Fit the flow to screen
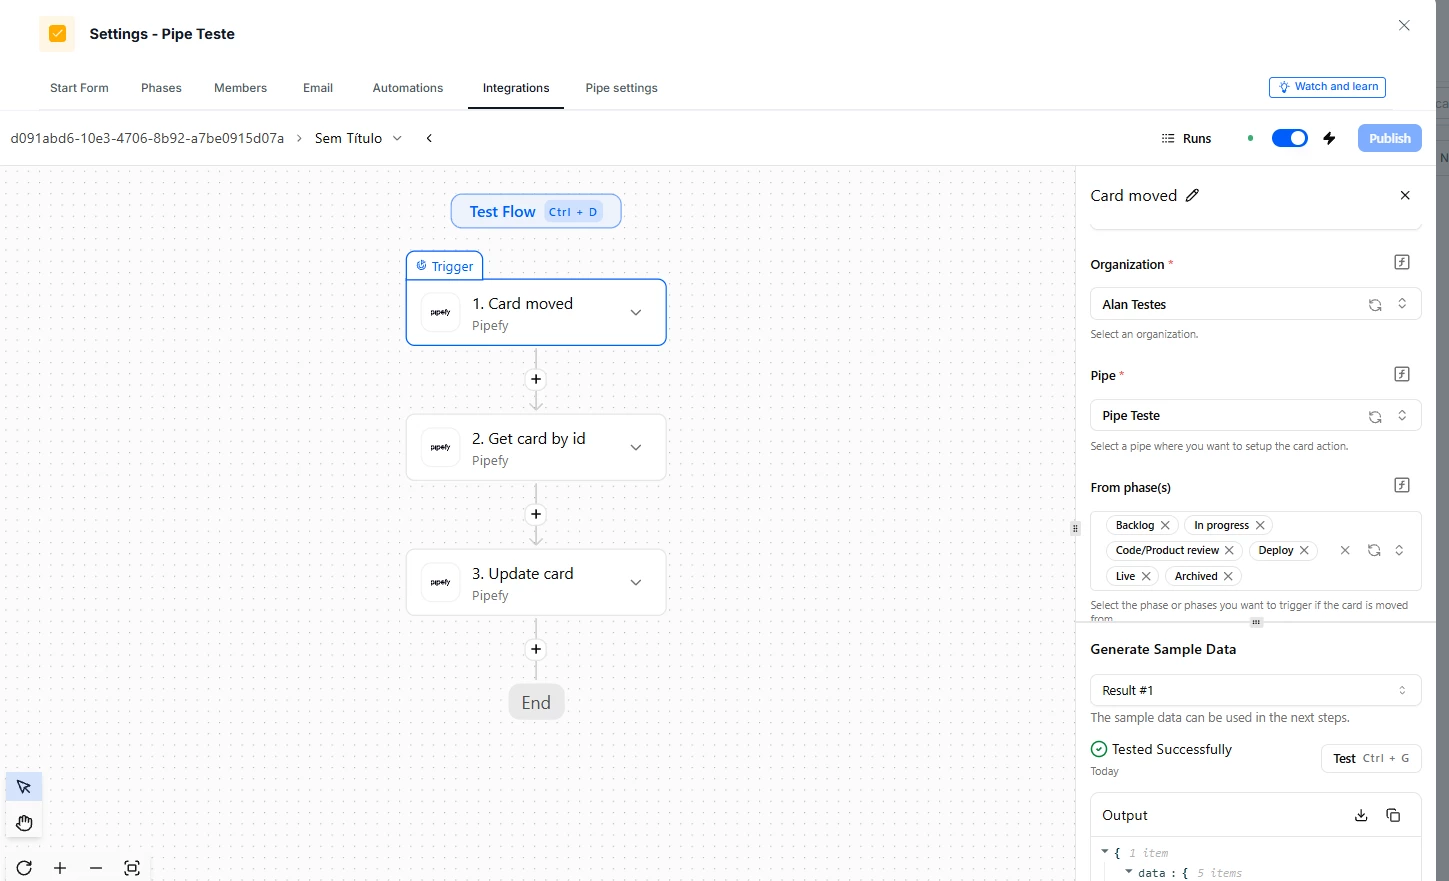The image size is (1449, 881). click(132, 868)
